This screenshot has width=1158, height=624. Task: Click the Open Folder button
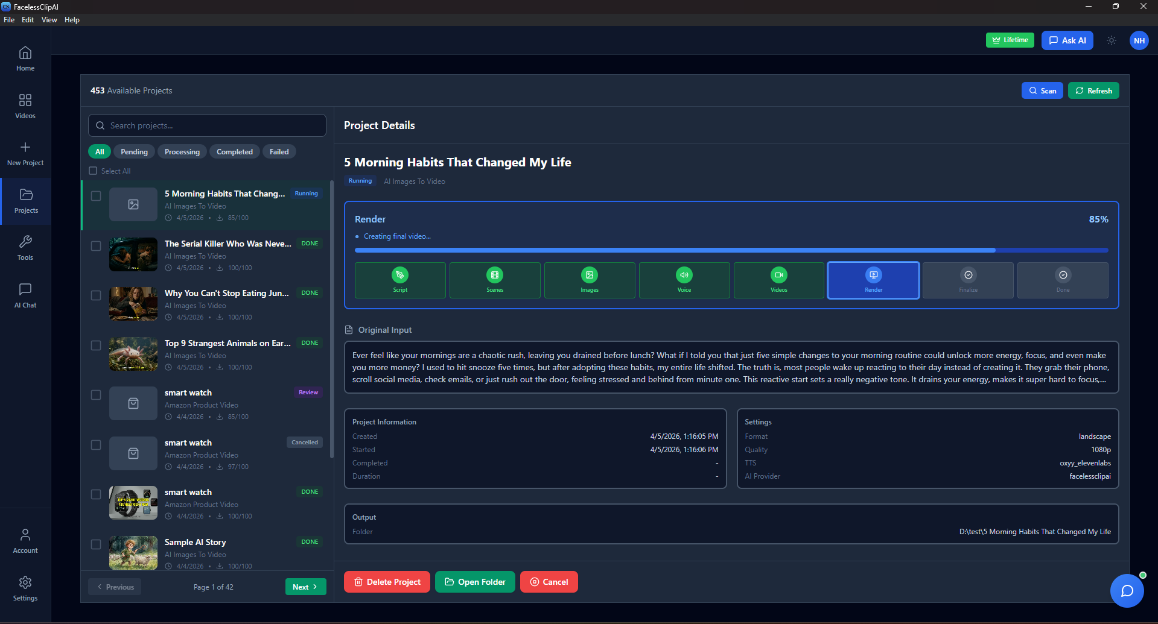(475, 582)
